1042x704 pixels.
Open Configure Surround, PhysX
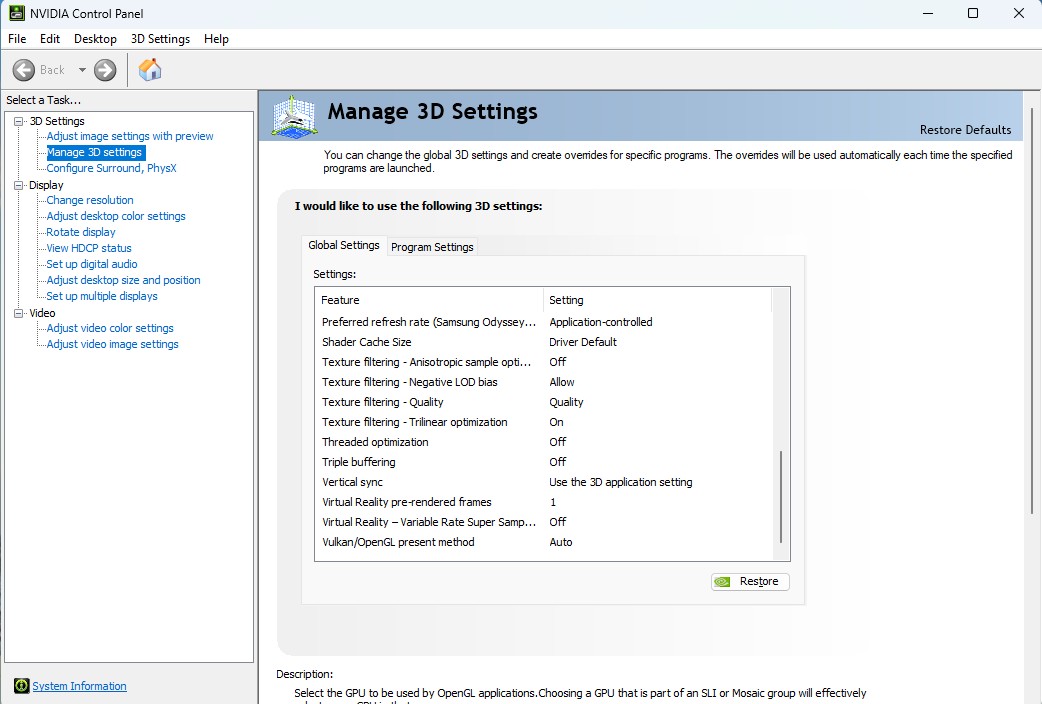(111, 168)
